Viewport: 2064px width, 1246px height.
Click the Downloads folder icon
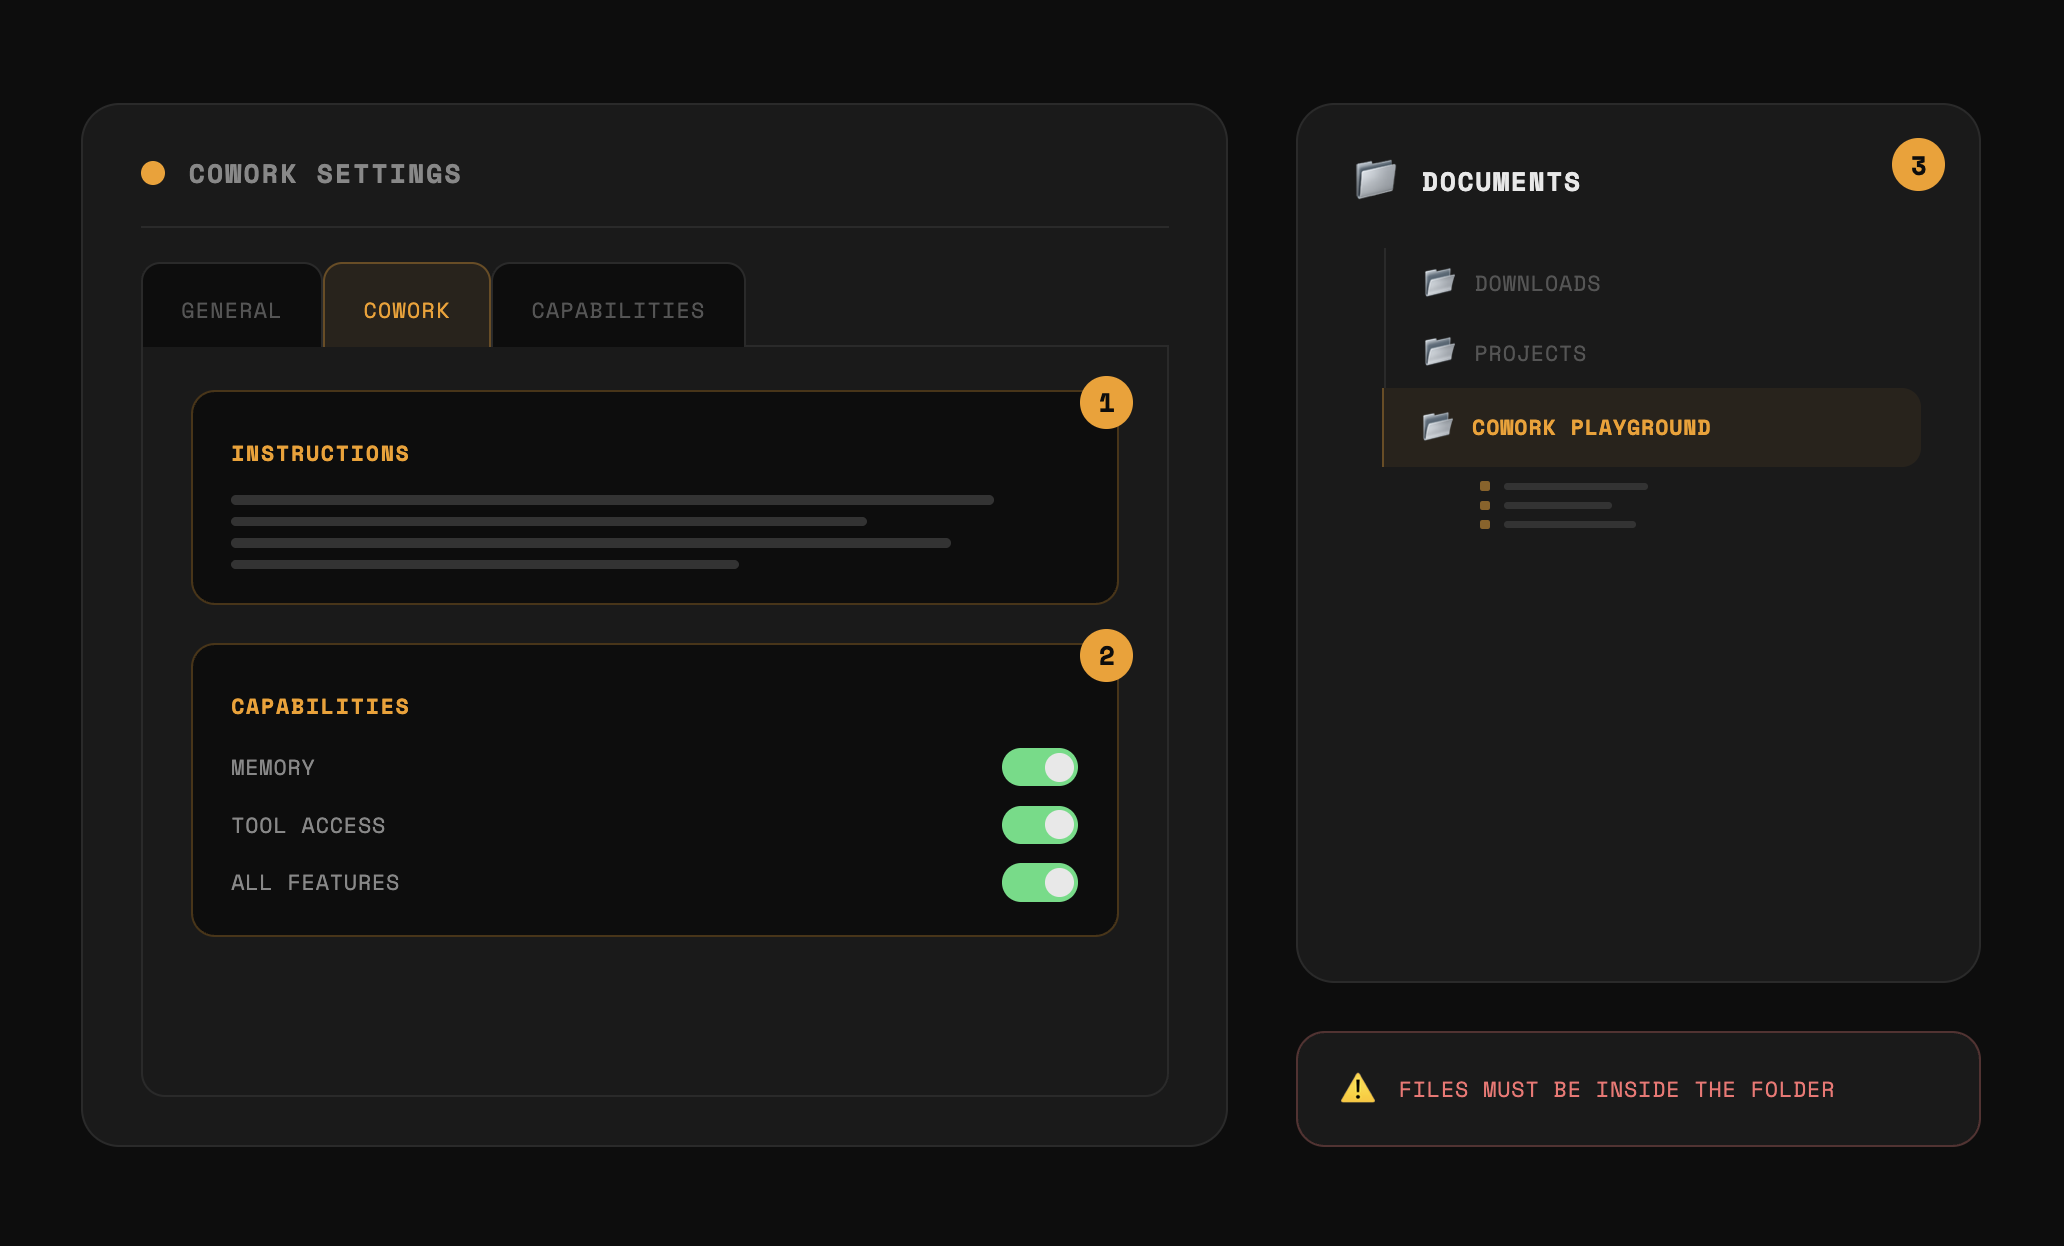click(x=1439, y=283)
